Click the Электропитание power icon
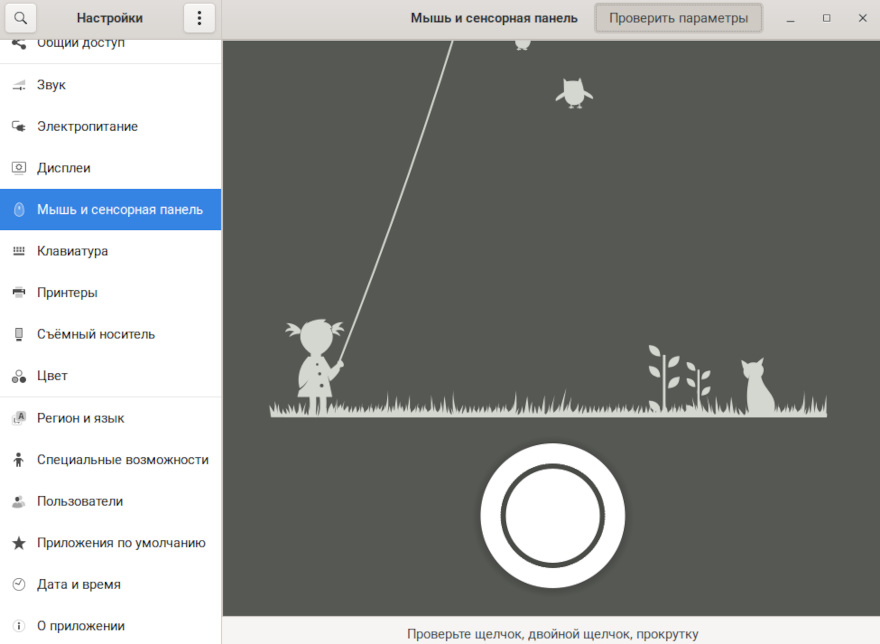The width and height of the screenshot is (880, 644). click(18, 127)
